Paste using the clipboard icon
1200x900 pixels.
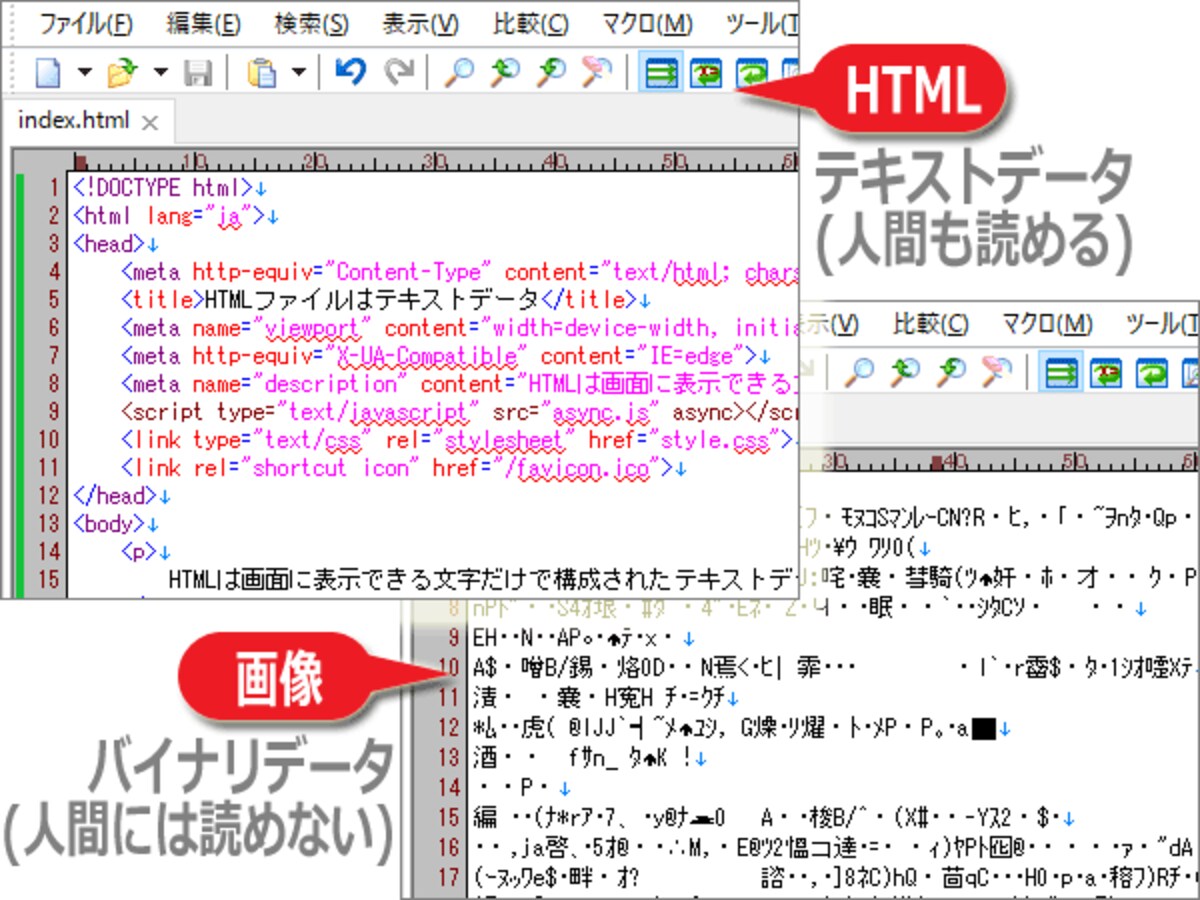(260, 72)
